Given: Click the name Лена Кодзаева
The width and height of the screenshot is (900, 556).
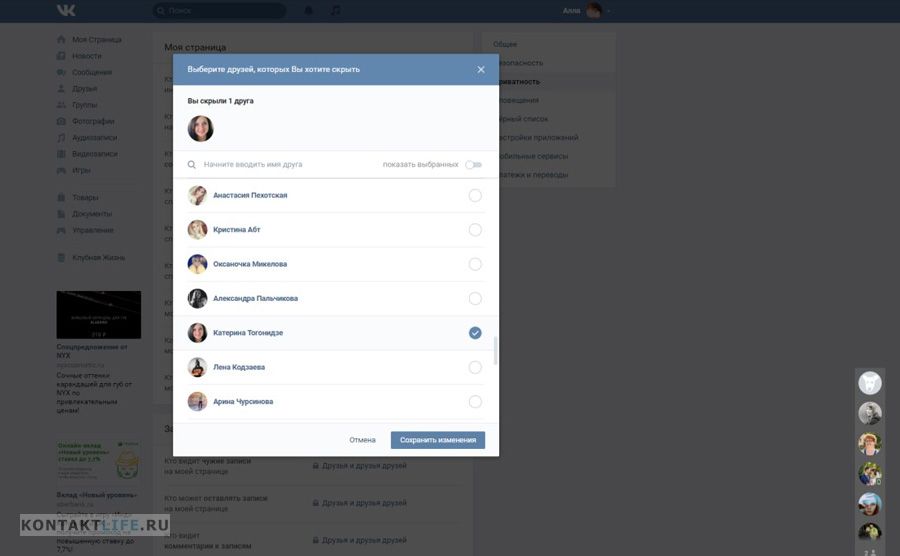Looking at the screenshot, I should click(239, 367).
